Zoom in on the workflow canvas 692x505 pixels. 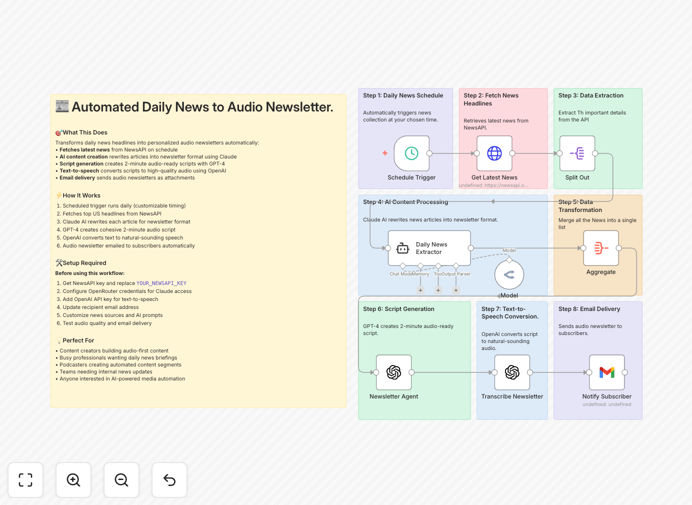click(x=73, y=480)
